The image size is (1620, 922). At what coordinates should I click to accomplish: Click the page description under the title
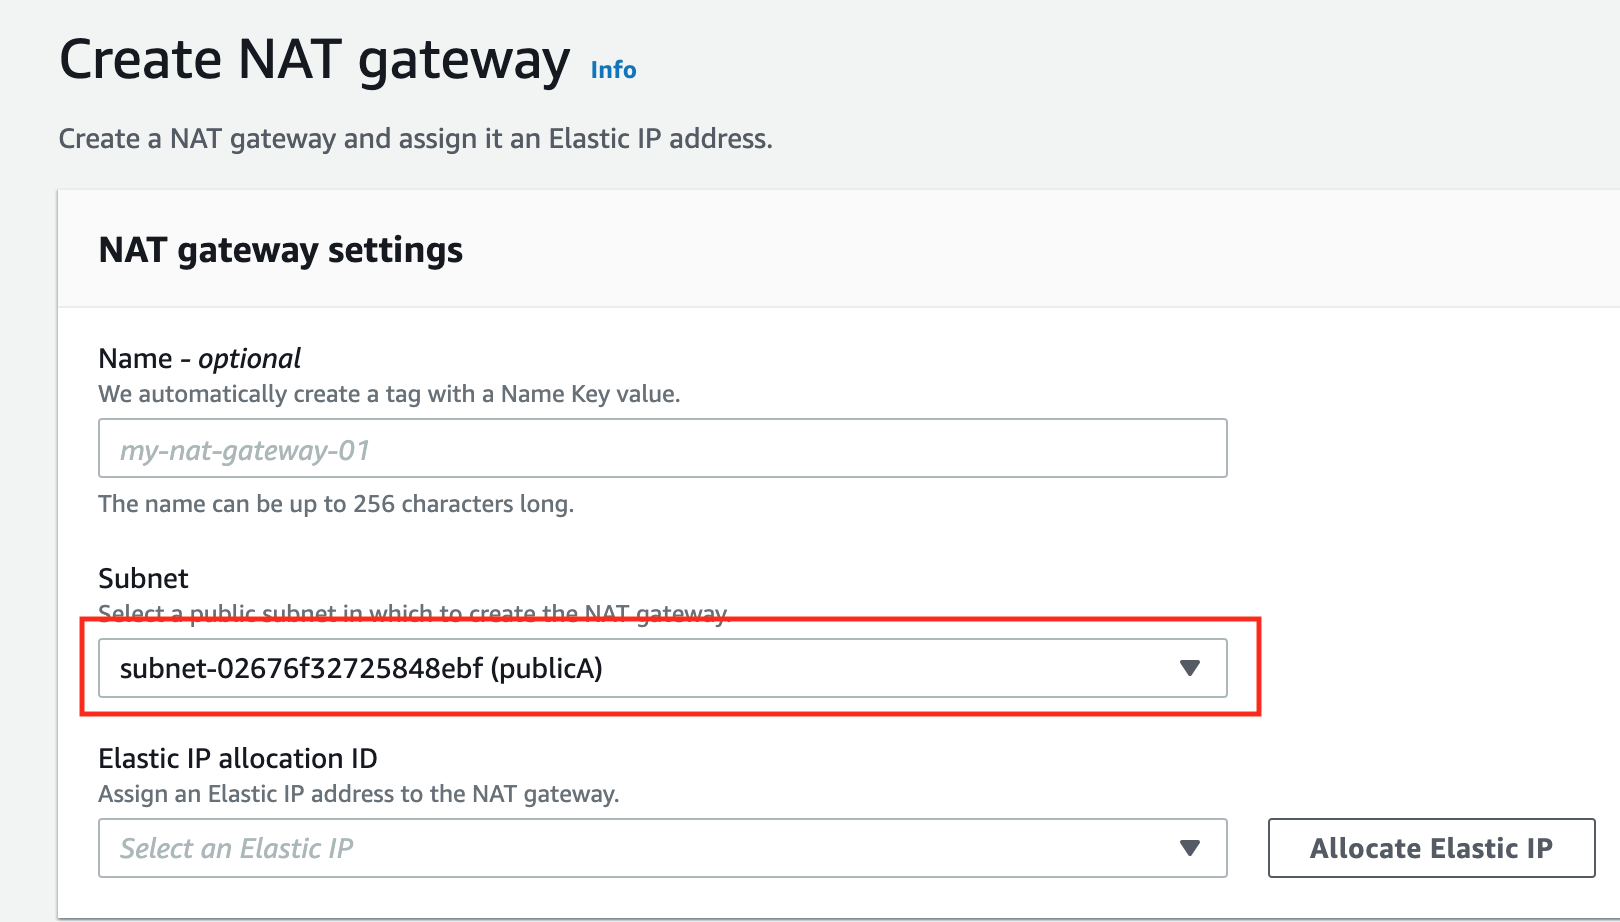pyautogui.click(x=415, y=138)
